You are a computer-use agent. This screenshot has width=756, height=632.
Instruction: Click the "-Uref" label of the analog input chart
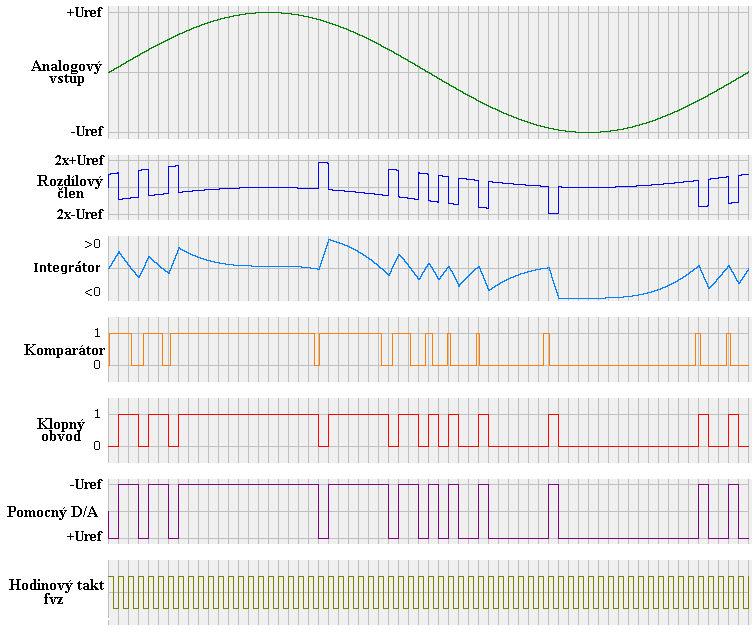[x=87, y=131]
